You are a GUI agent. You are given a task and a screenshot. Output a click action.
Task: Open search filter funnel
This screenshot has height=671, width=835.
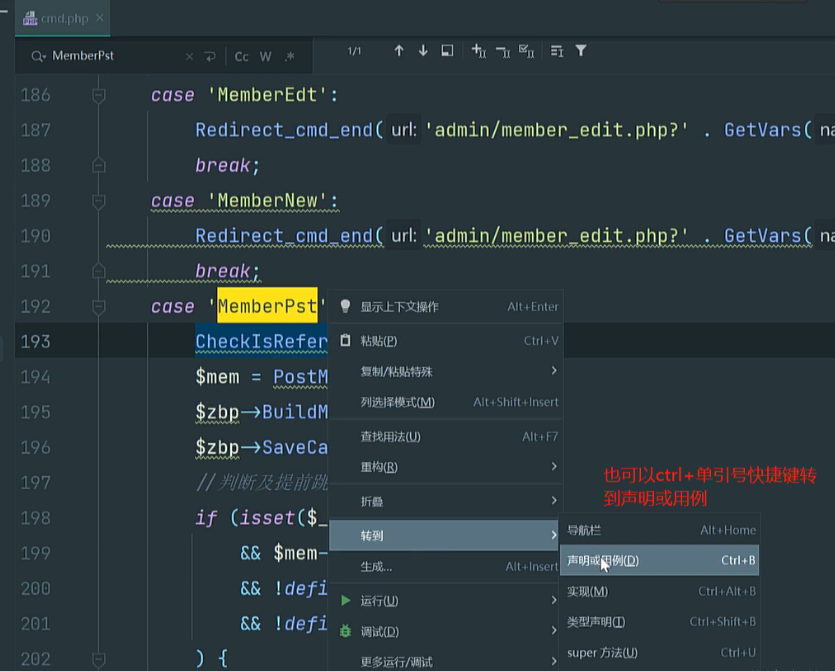[x=581, y=51]
